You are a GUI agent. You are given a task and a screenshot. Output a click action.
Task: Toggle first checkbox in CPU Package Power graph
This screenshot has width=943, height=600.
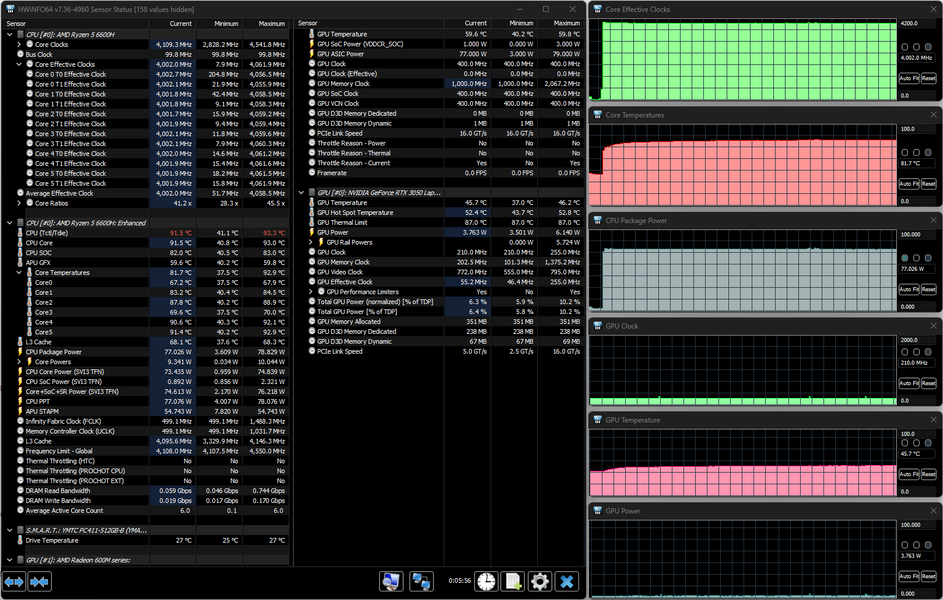(905, 257)
